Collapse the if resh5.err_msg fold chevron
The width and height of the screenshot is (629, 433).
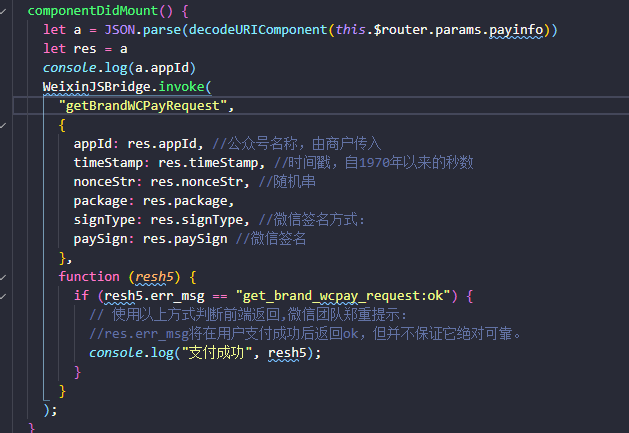[3, 296]
